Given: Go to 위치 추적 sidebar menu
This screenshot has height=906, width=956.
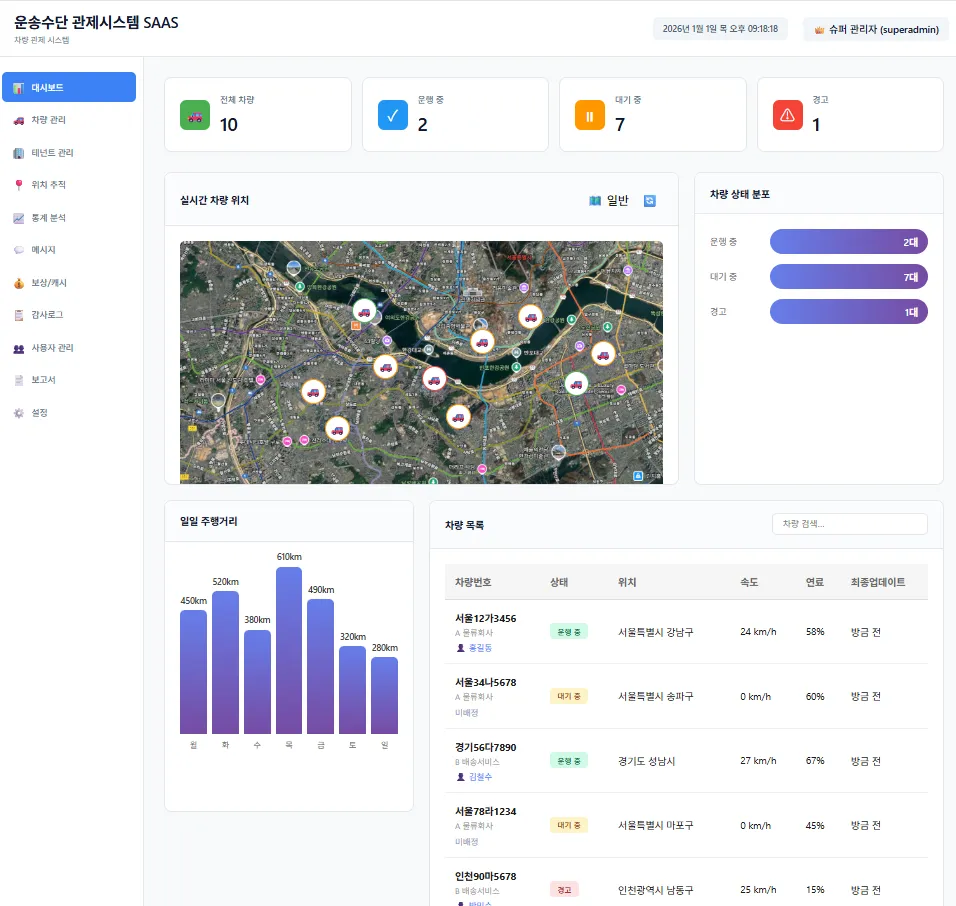Looking at the screenshot, I should click(48, 185).
